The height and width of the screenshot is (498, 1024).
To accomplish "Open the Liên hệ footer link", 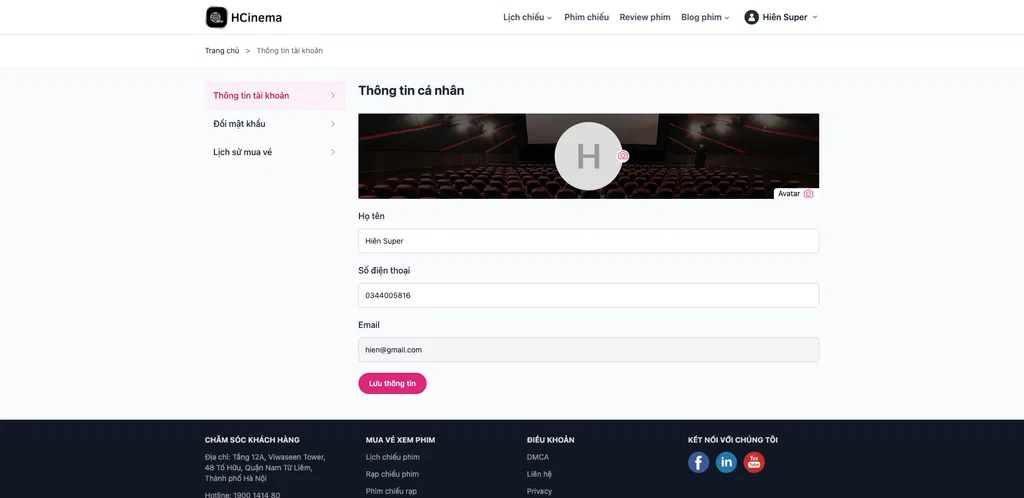I will [x=539, y=474].
